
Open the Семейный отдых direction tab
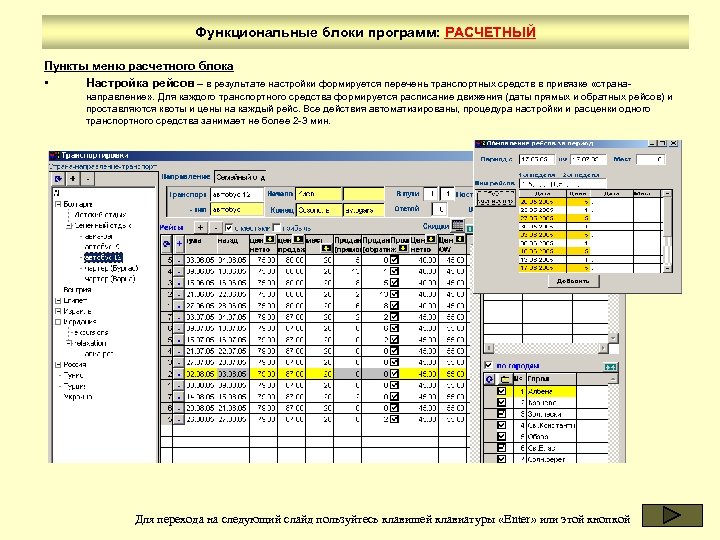tap(240, 177)
